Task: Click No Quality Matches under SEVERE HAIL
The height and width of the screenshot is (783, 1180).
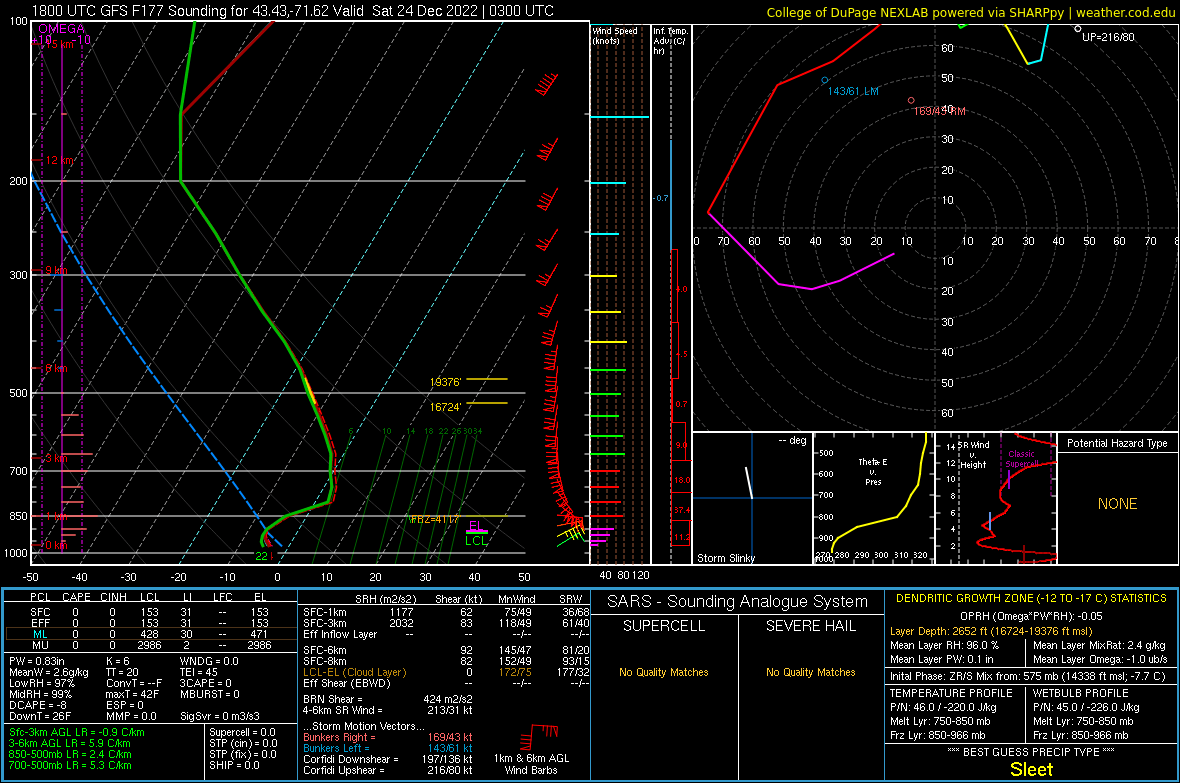Action: tap(810, 672)
